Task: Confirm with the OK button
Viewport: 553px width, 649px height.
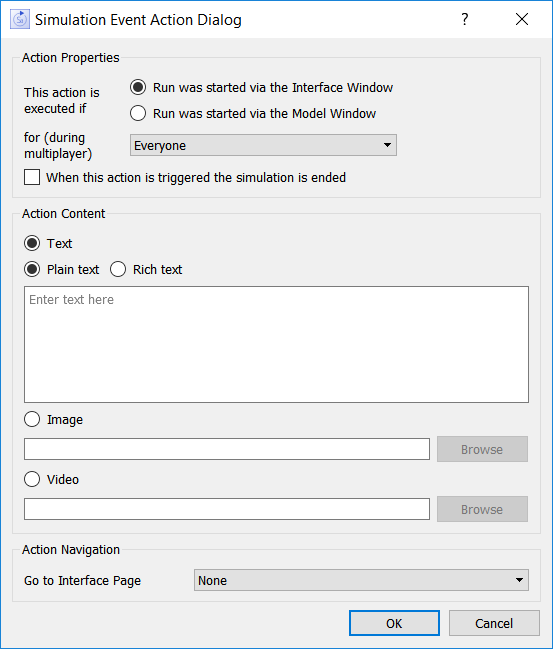Action: [x=394, y=623]
